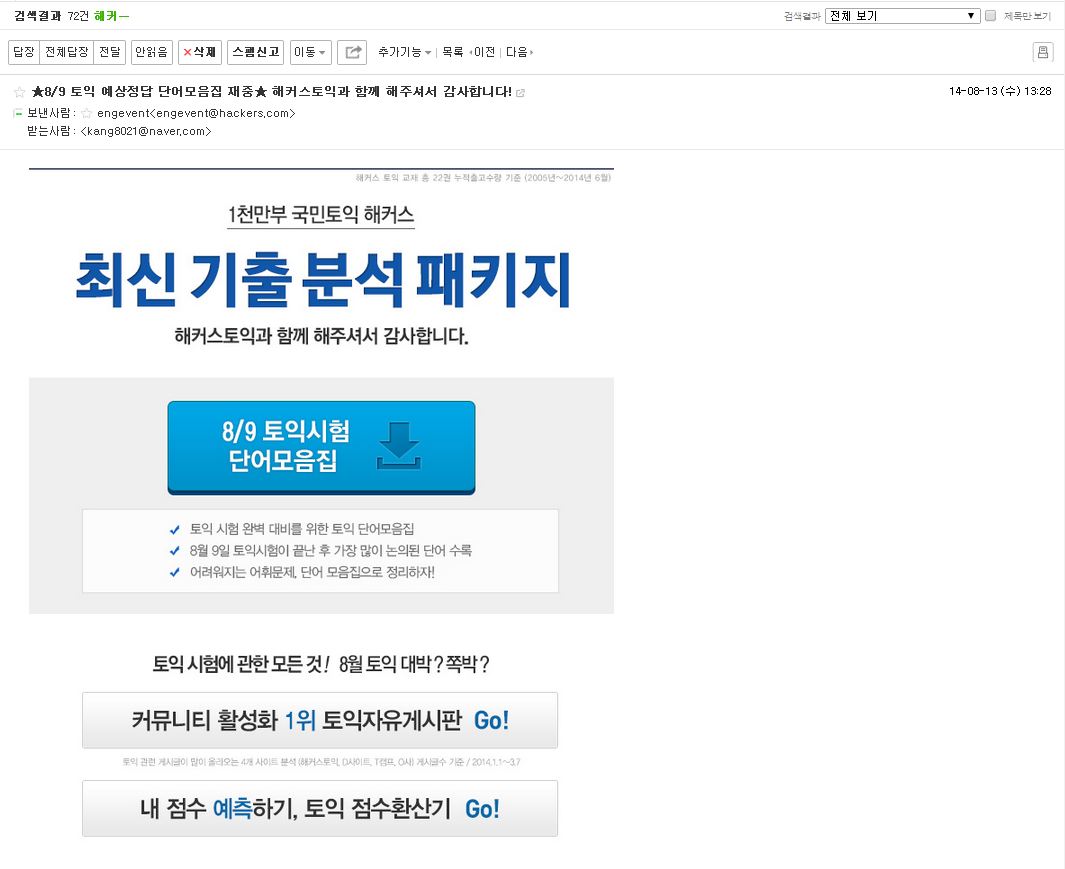Click the 해커스토익과 함께 해주셔서 감사합니다. banner text

(x=321, y=336)
